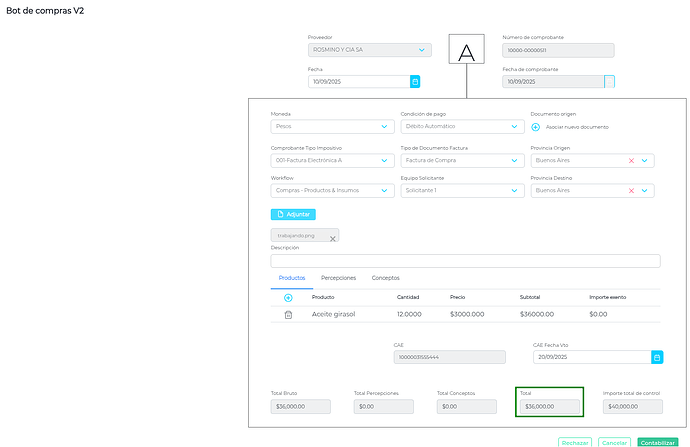Screen dimensions: 690x447
Task: Click the Rechazar button
Action: pos(575,443)
